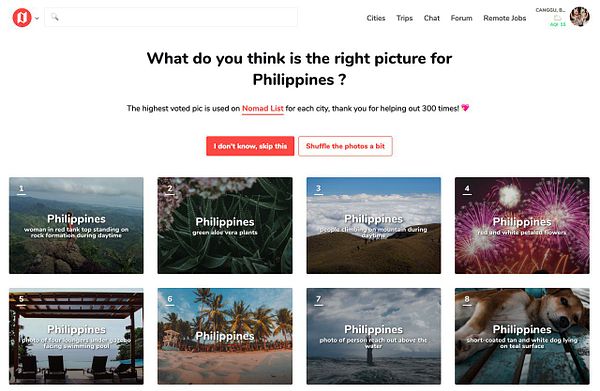600x391 pixels.
Task: Expand the dropdown arrow beside logo
Action: point(37,18)
